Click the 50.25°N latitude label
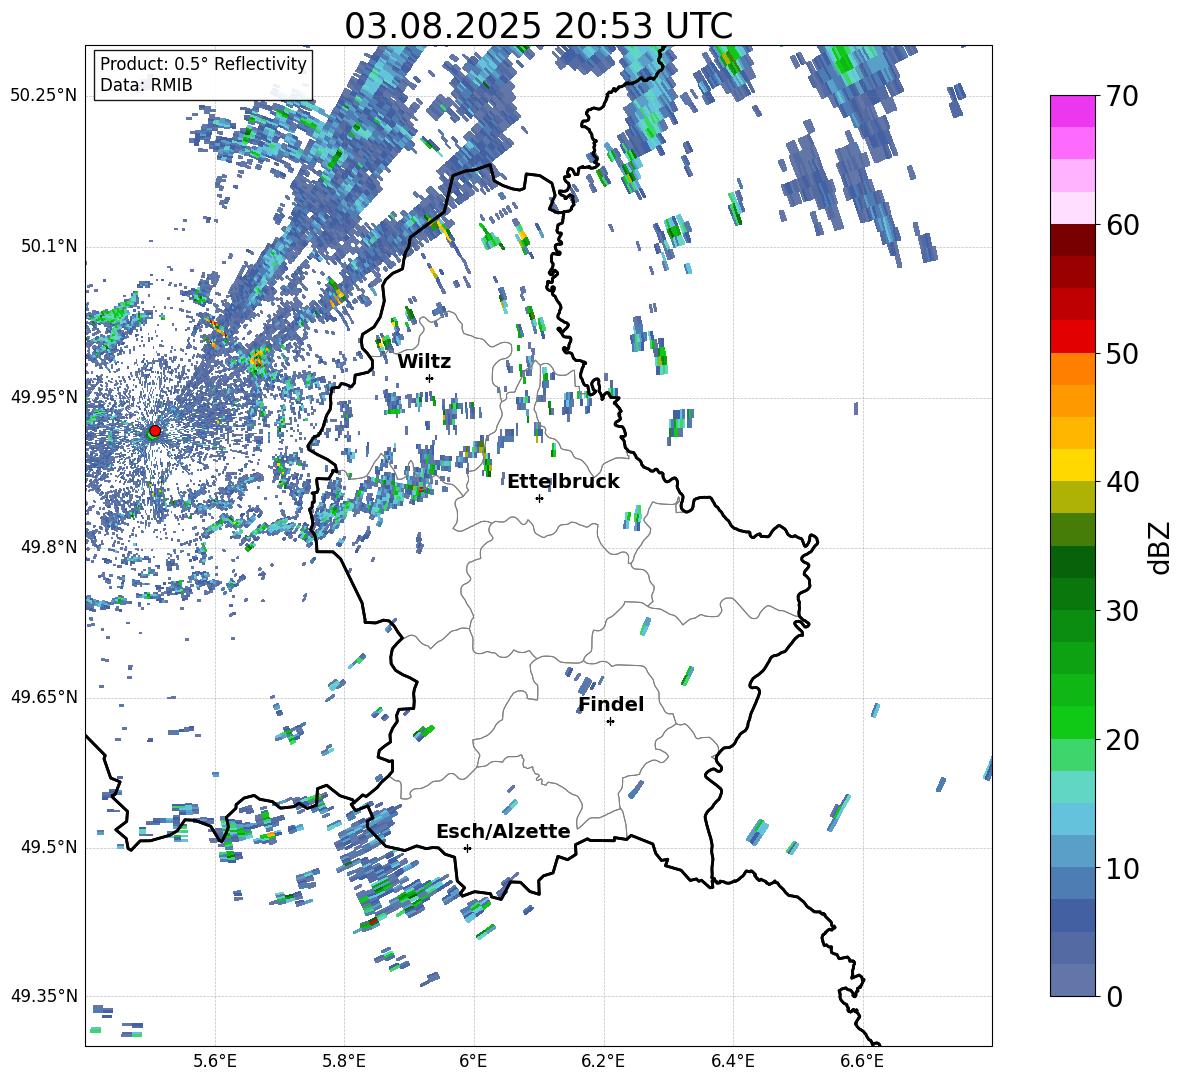The height and width of the screenshot is (1081, 1184). (44, 96)
